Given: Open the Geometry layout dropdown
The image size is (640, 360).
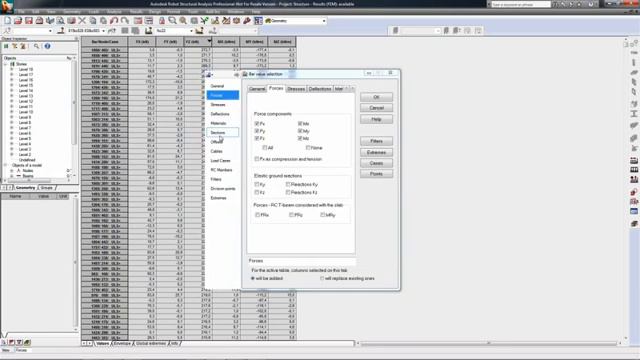Looking at the screenshot, I should coord(324,20).
